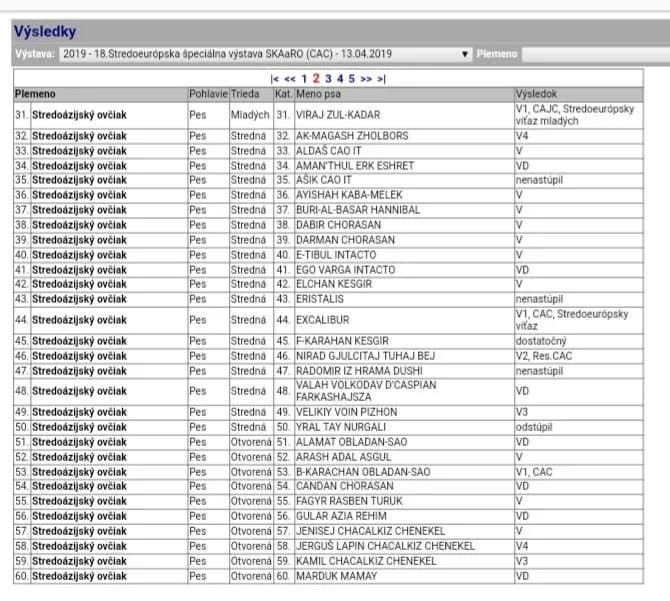
Task: Click class 'Mladých' in row 31
Action: tap(250, 115)
